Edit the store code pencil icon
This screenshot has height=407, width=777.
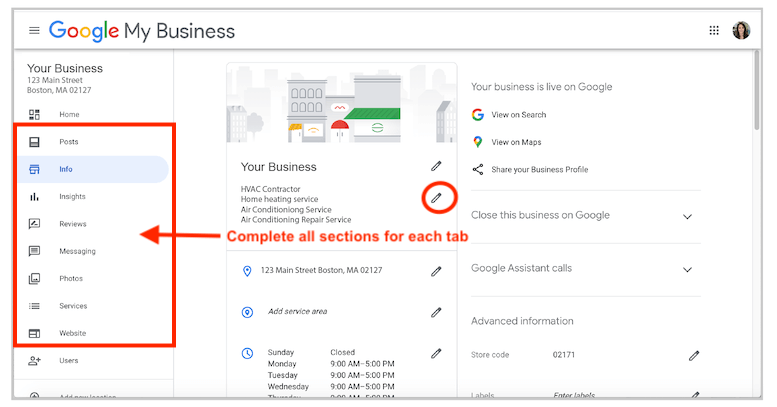pos(694,355)
